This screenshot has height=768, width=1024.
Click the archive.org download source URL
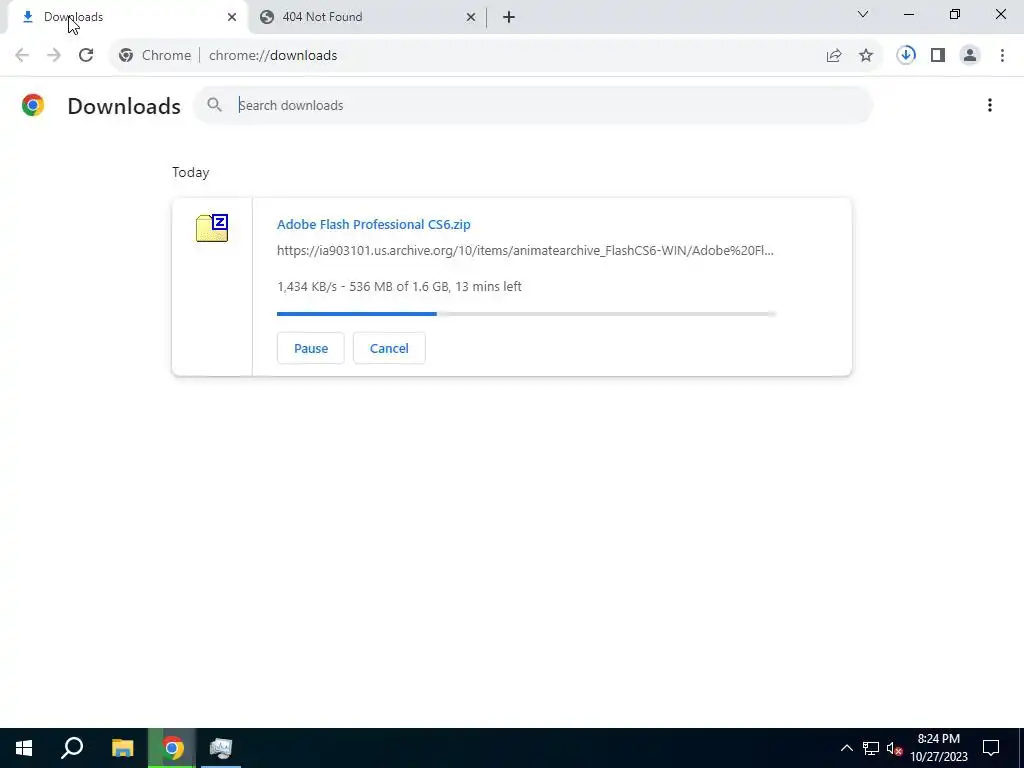pyautogui.click(x=525, y=250)
